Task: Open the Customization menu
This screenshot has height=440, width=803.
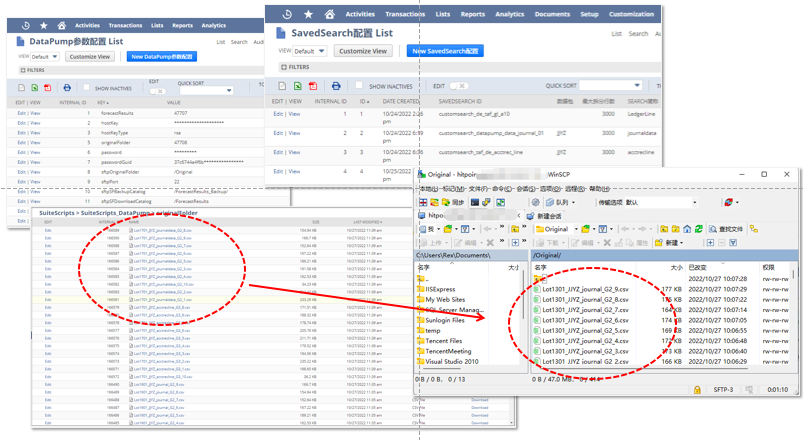Action: click(631, 14)
